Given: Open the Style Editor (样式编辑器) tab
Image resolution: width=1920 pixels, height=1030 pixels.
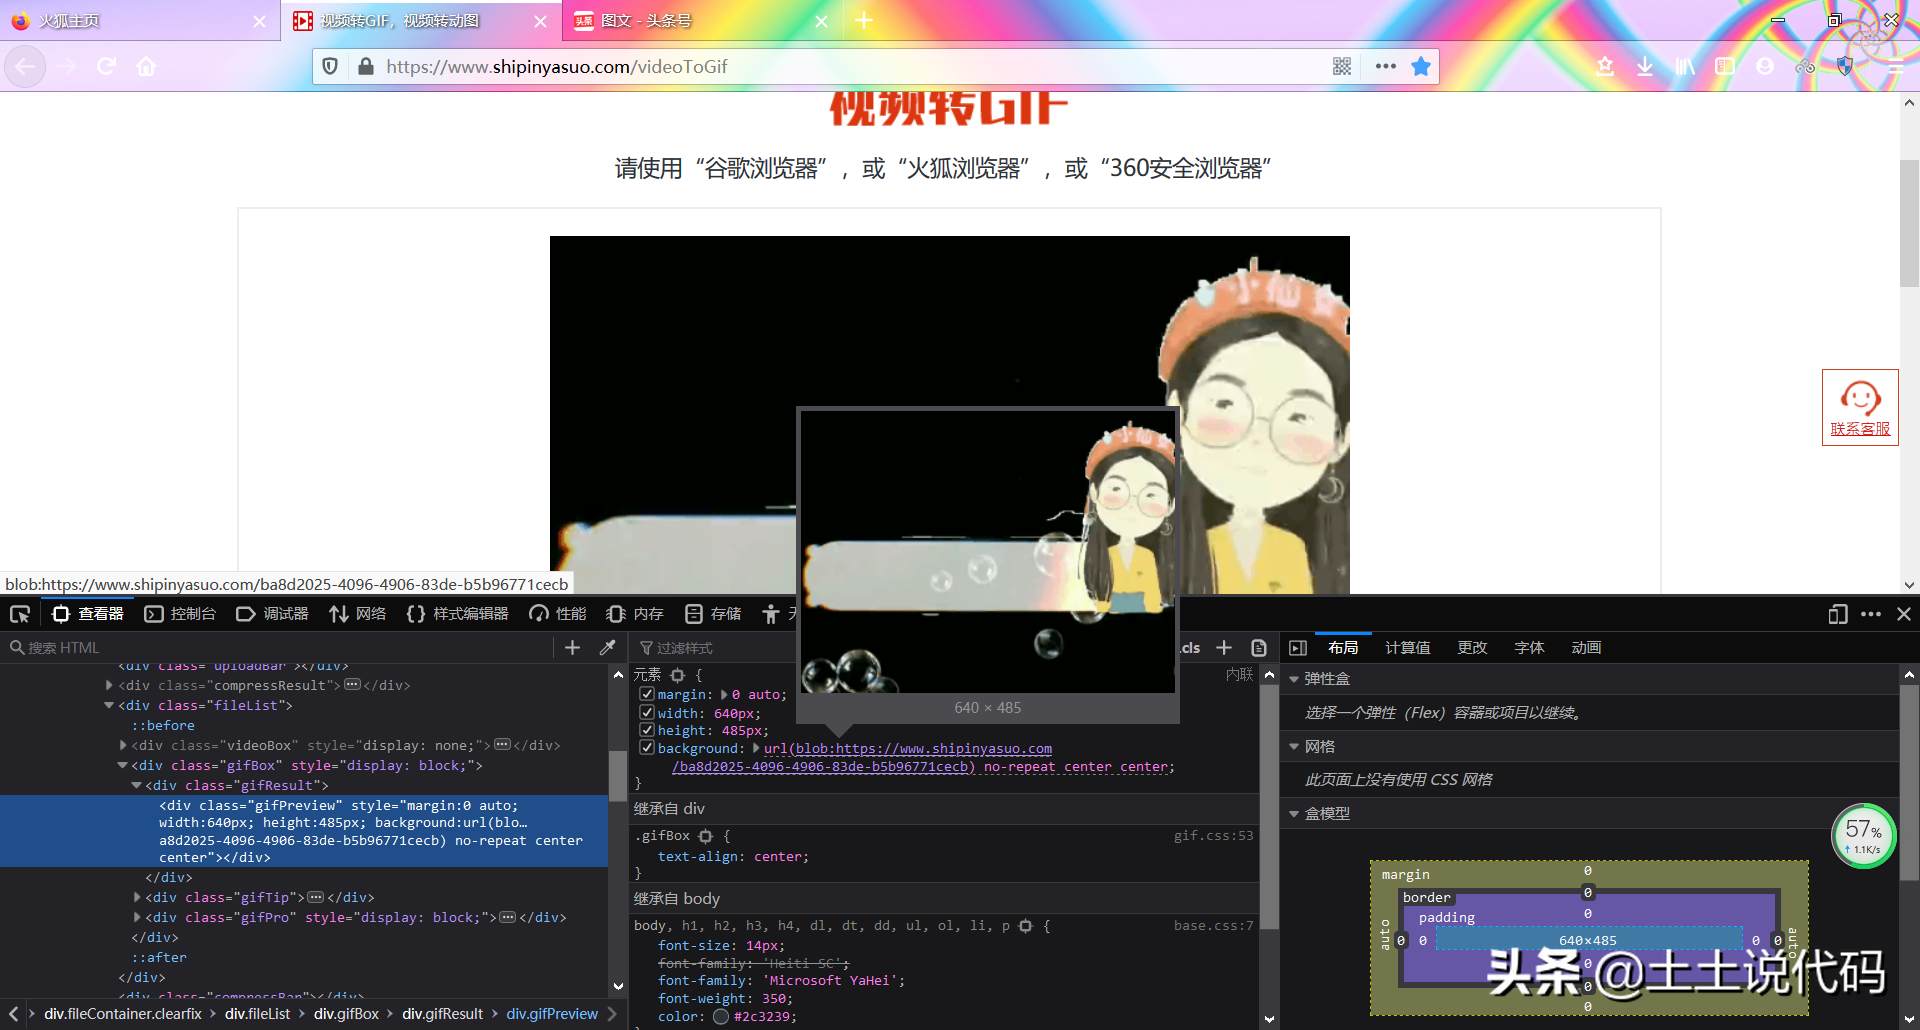Looking at the screenshot, I should [458, 614].
